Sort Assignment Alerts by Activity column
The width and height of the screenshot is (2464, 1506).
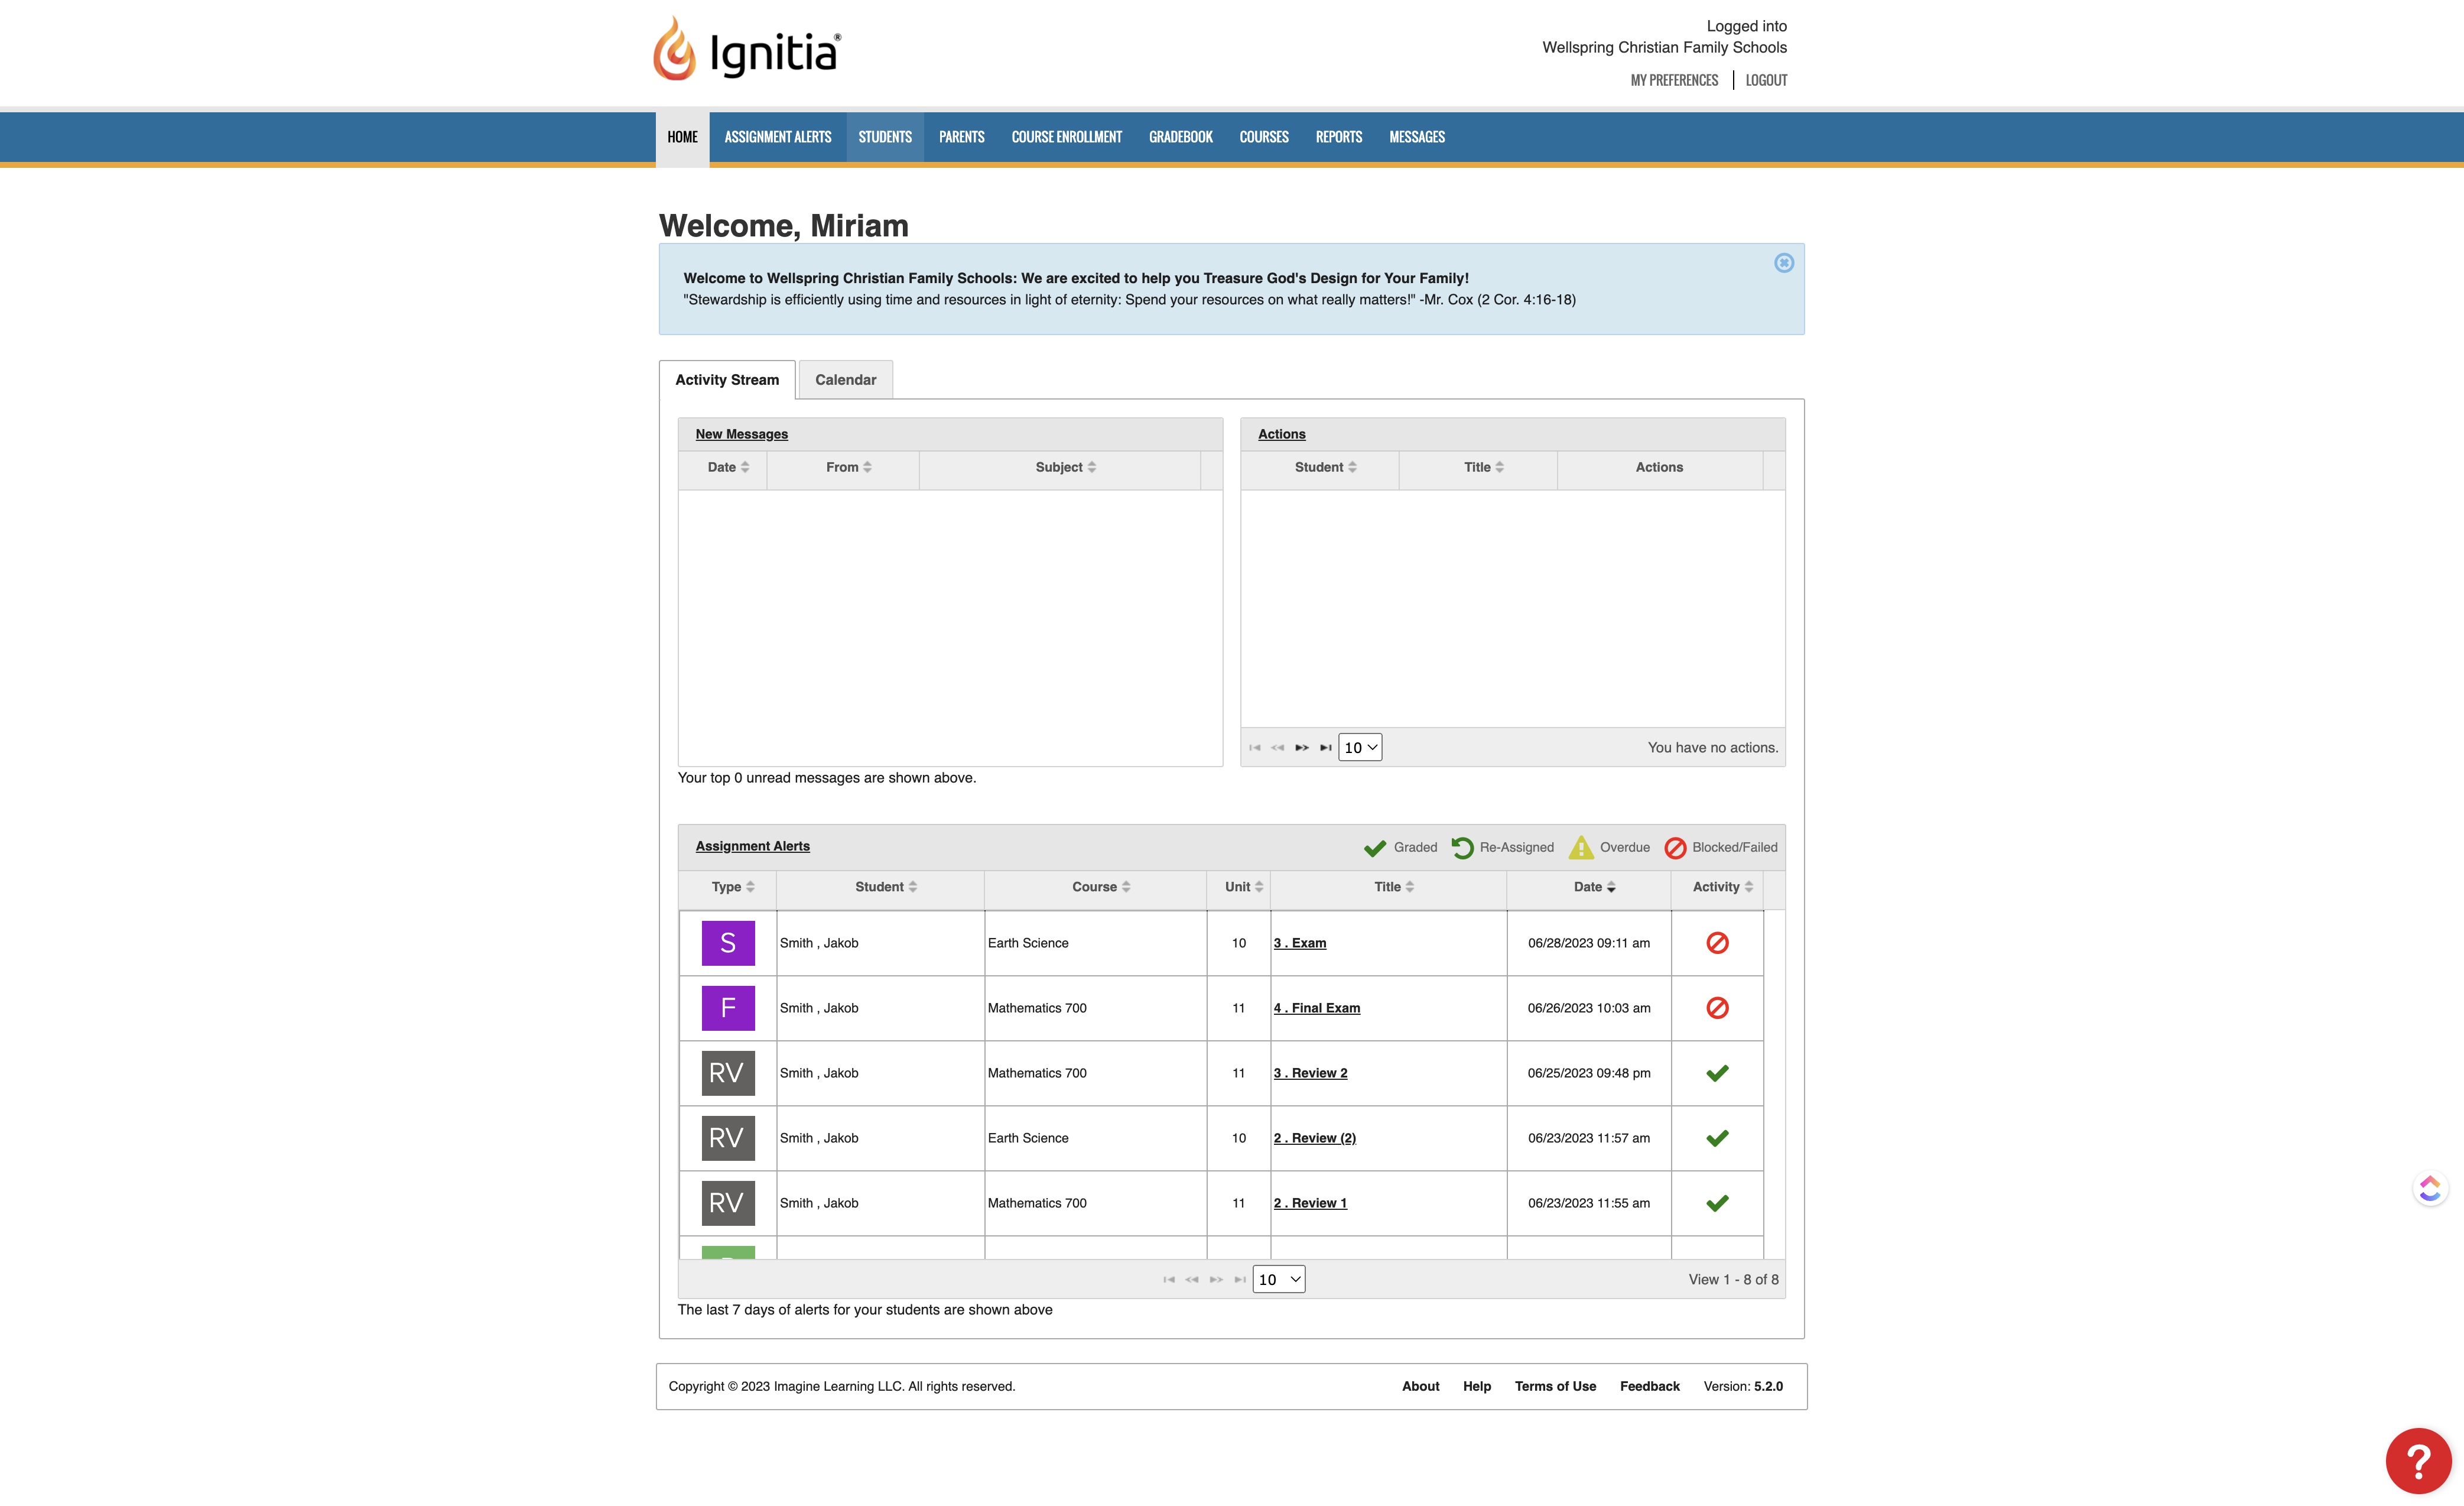pyautogui.click(x=1722, y=887)
